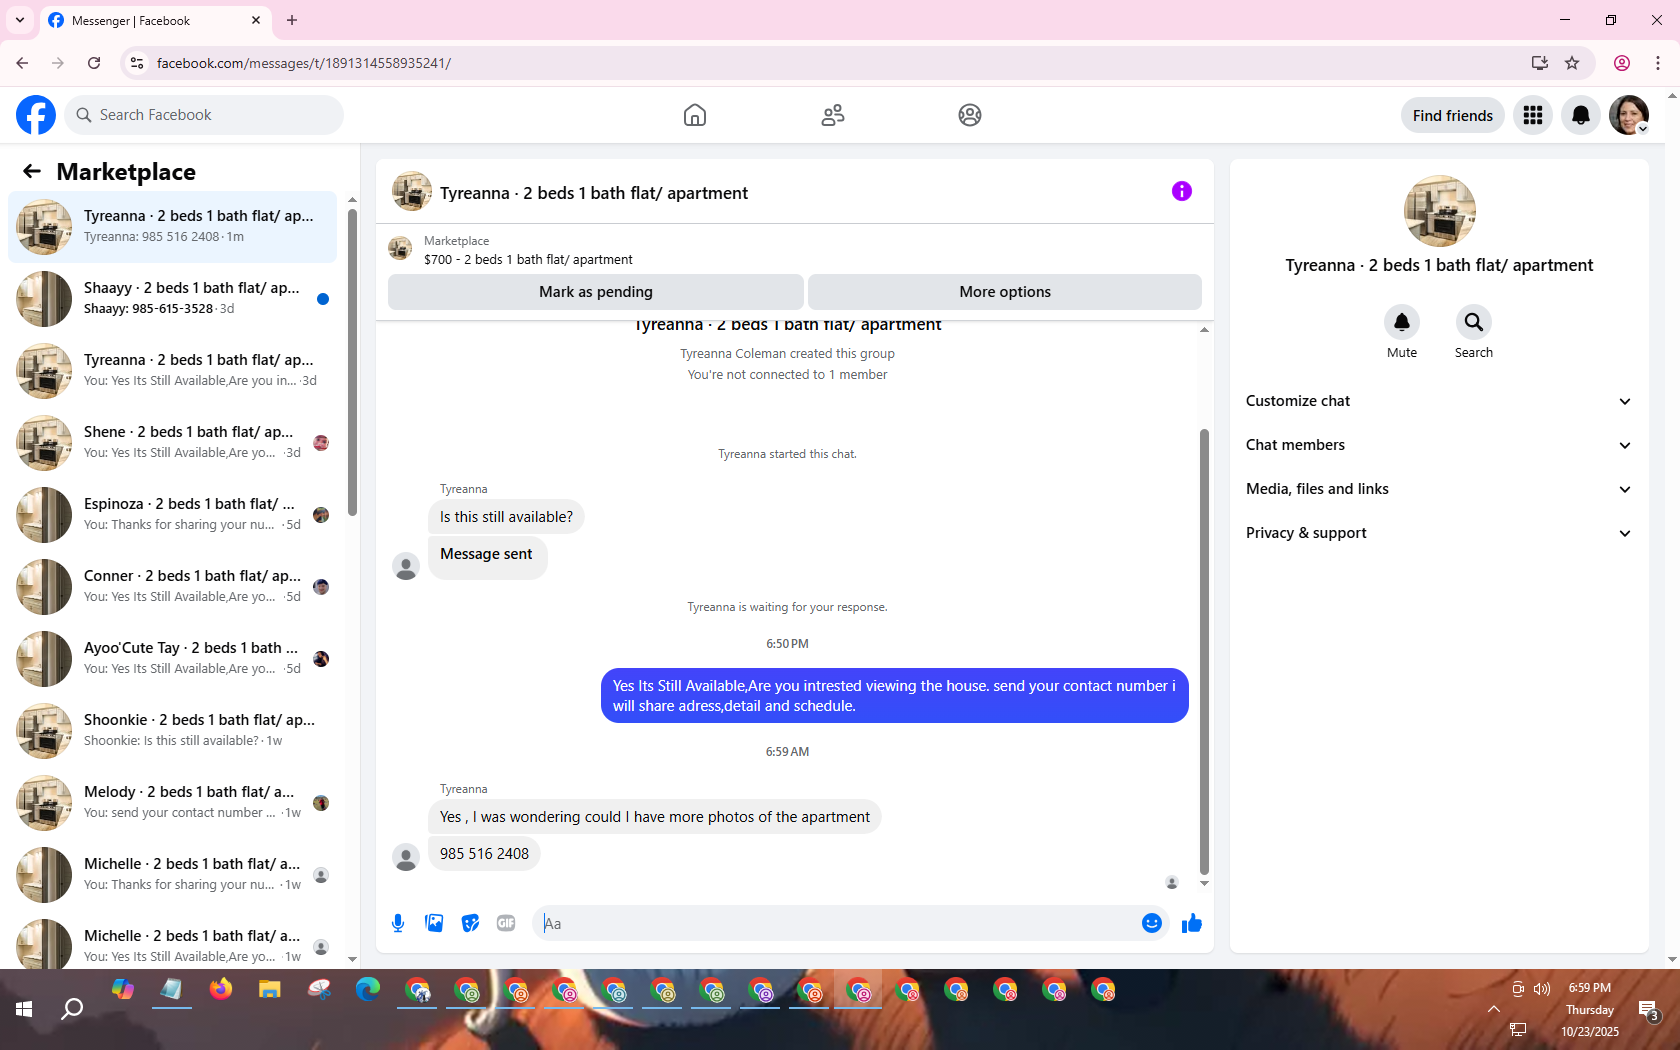Screen dimensions: 1680x1050
Task: Click the Facebook logo icon
Action: 36,115
